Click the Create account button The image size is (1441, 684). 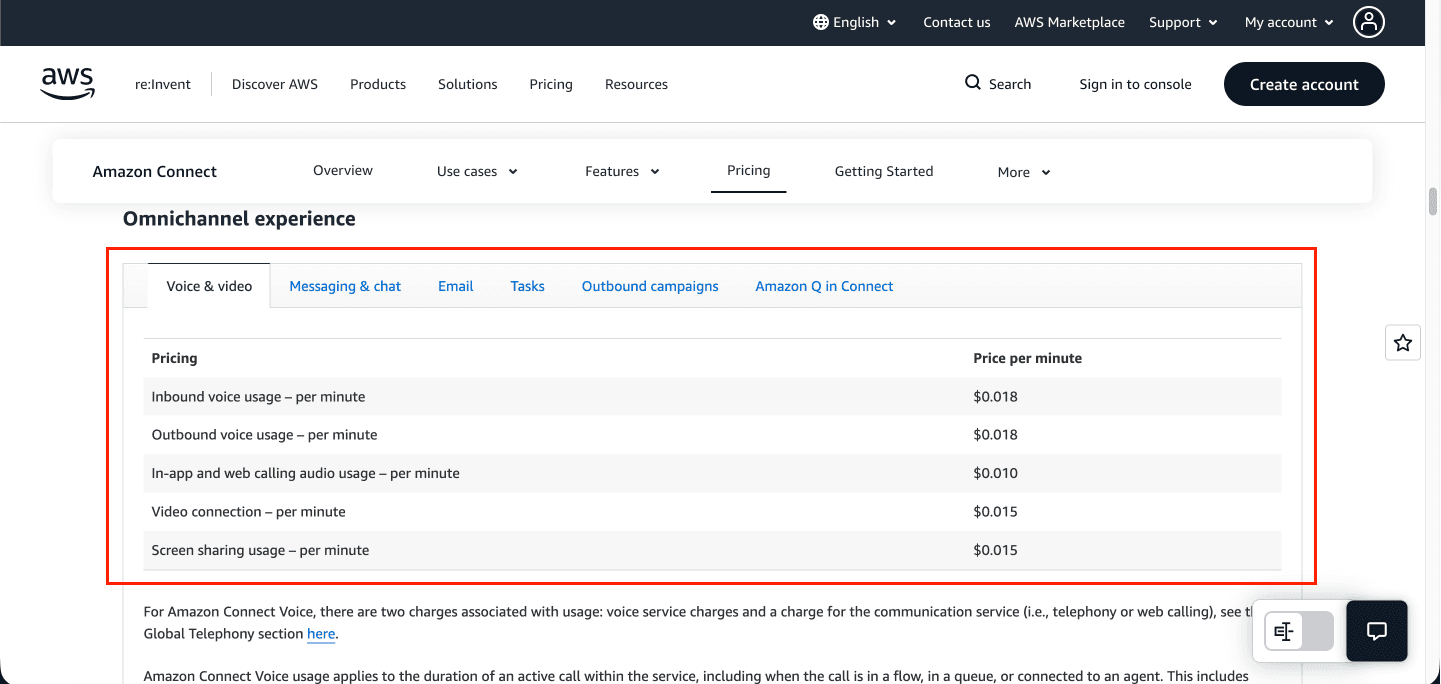1304,84
